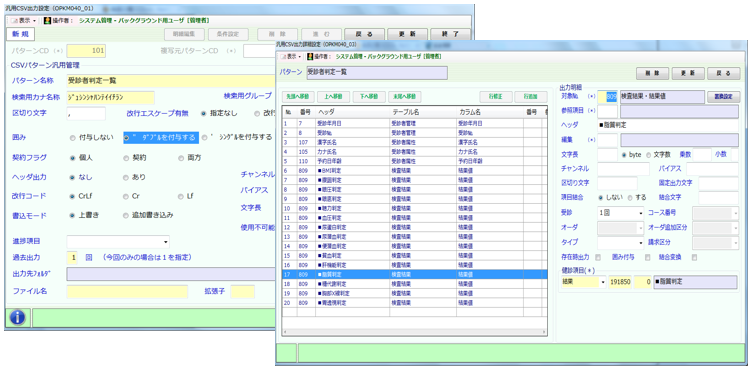
Task: Click the 拡張子 input field
Action: click(x=243, y=292)
